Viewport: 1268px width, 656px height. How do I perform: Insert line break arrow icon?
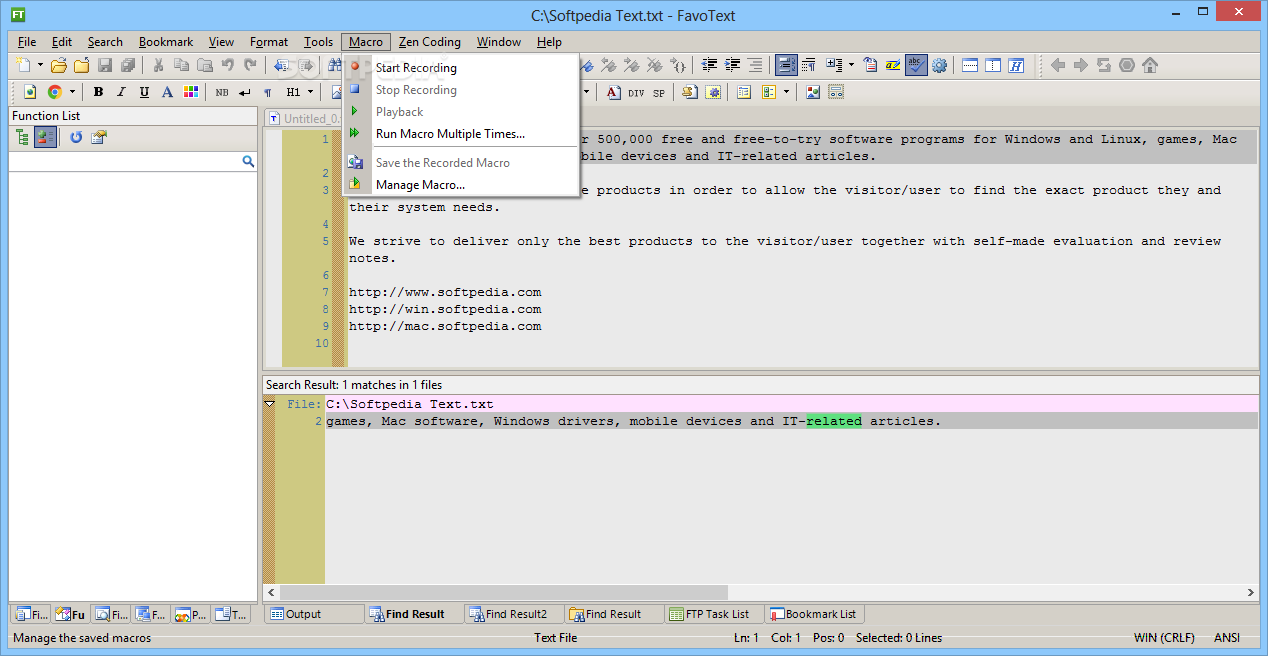(244, 92)
